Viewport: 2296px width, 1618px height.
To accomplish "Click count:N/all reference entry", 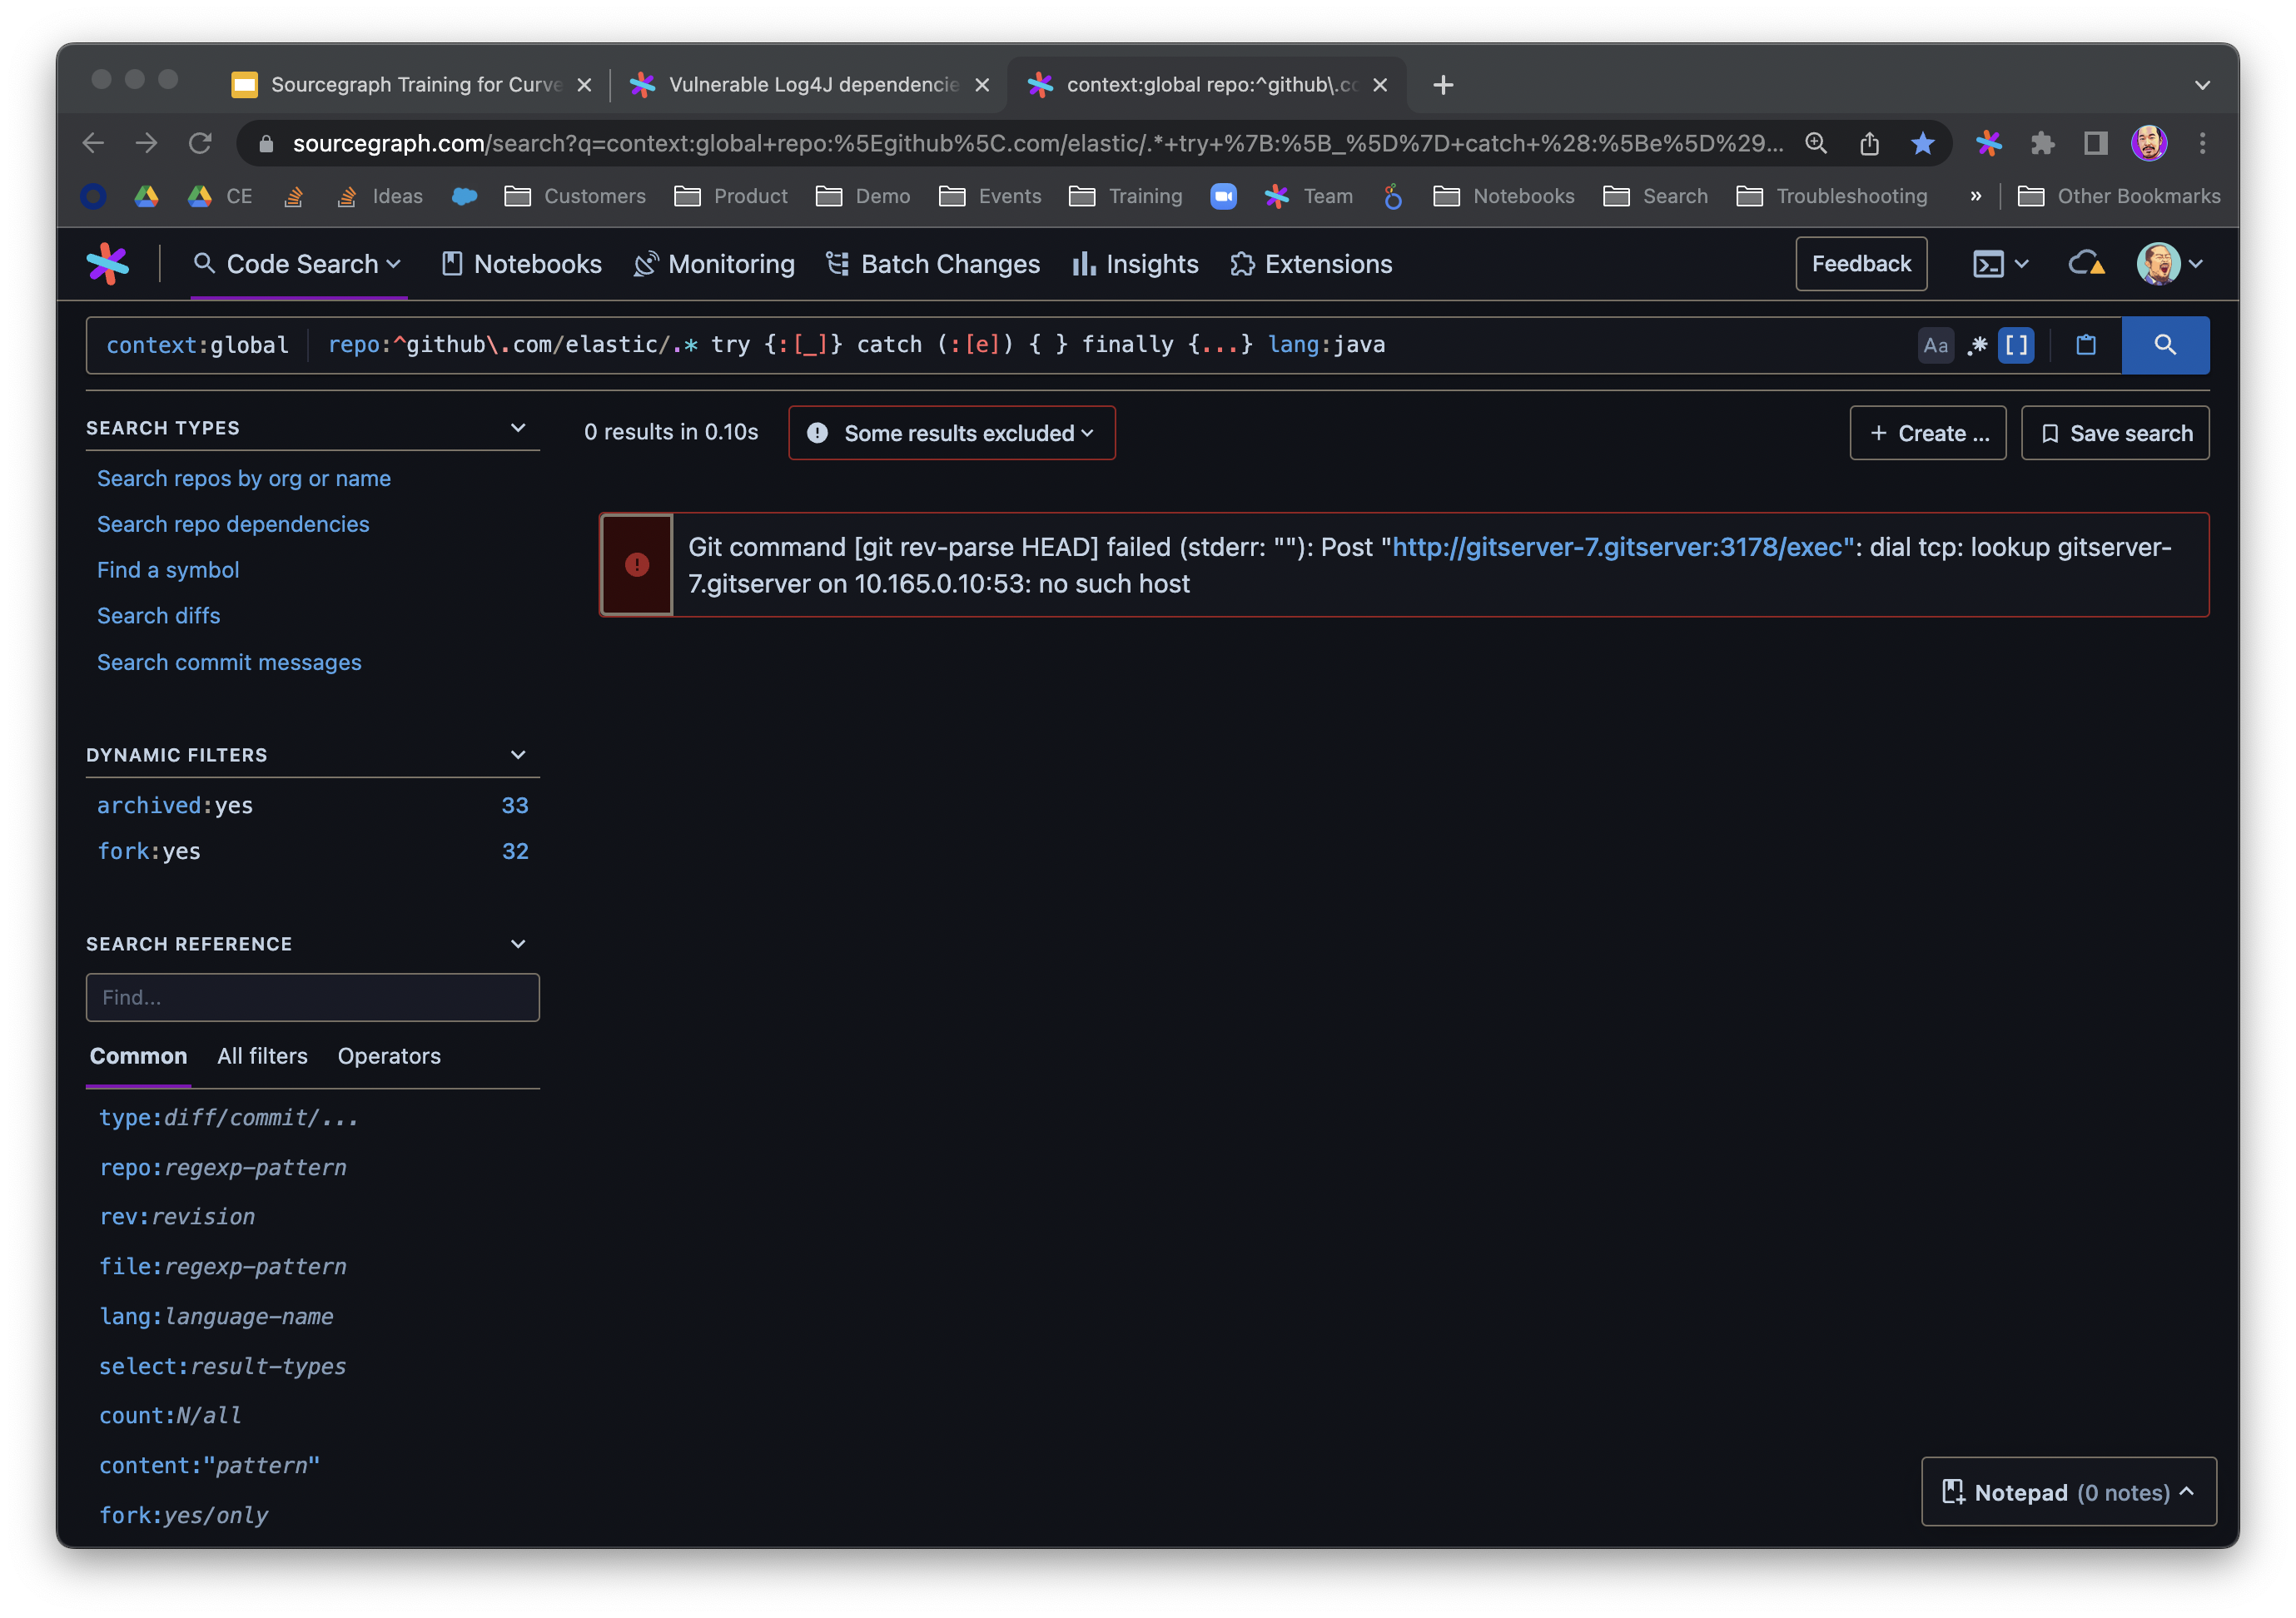I will [170, 1416].
